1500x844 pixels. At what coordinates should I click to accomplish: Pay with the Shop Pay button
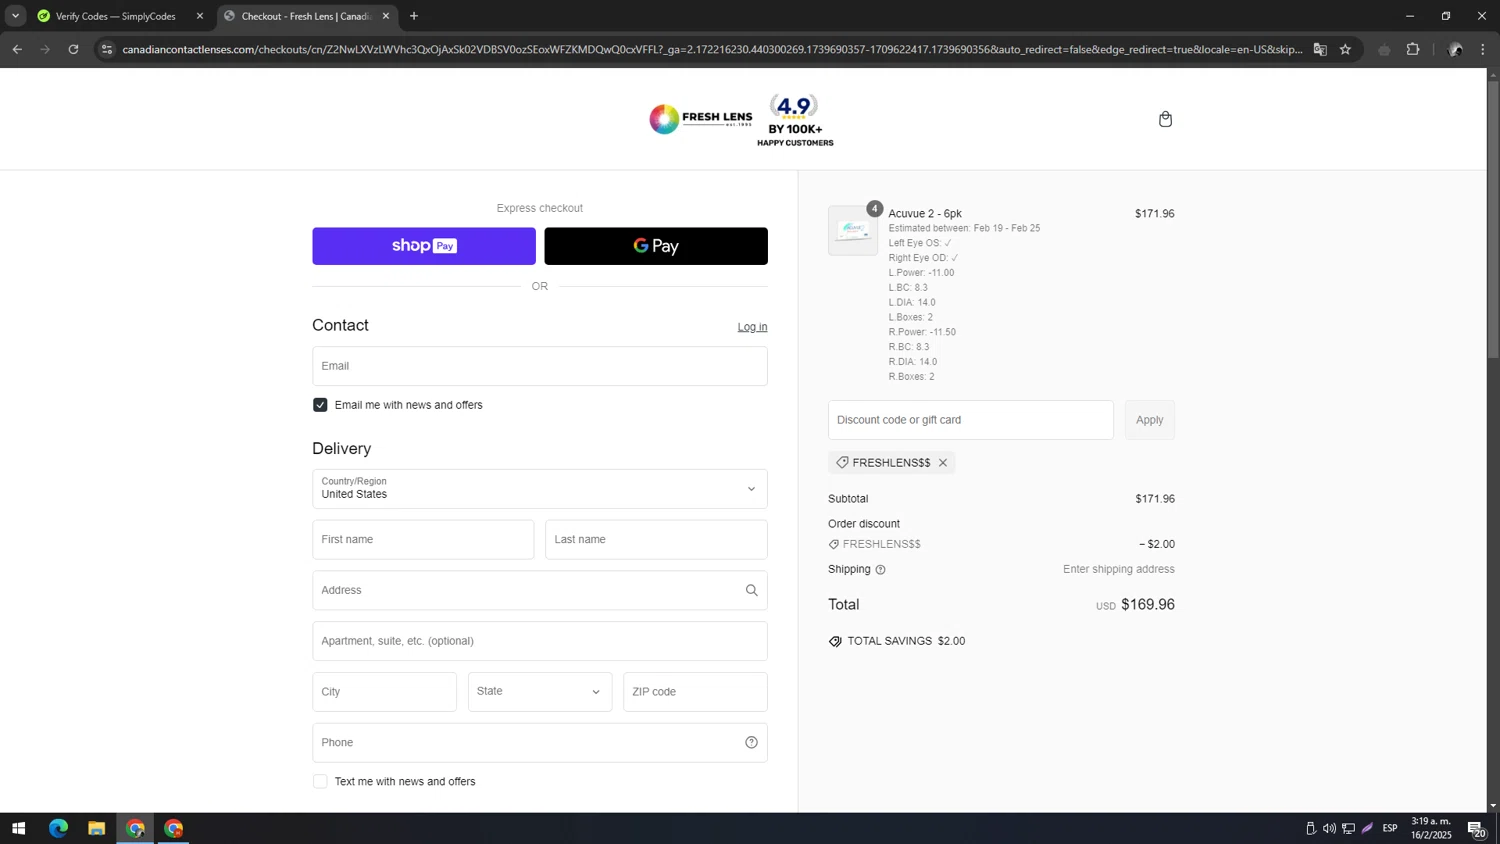point(424,246)
